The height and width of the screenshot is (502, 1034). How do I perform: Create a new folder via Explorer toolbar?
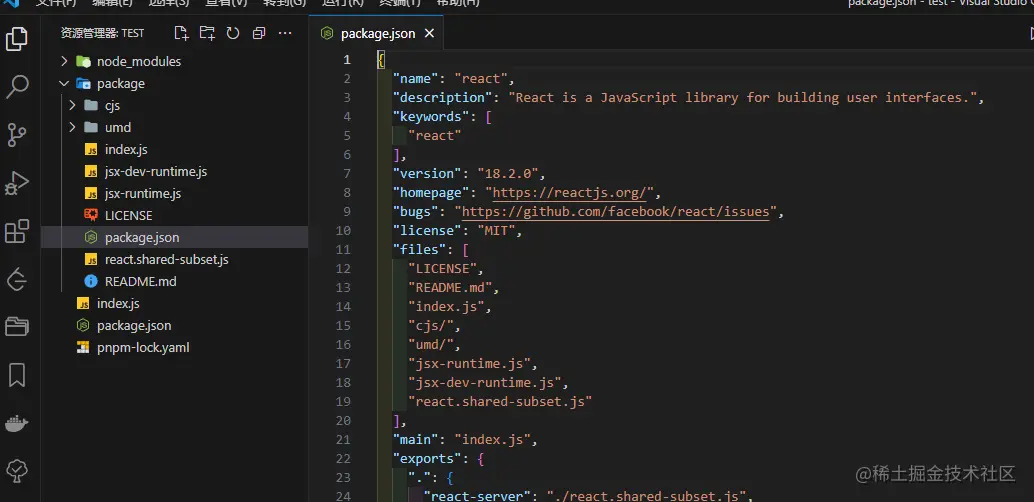(x=207, y=33)
